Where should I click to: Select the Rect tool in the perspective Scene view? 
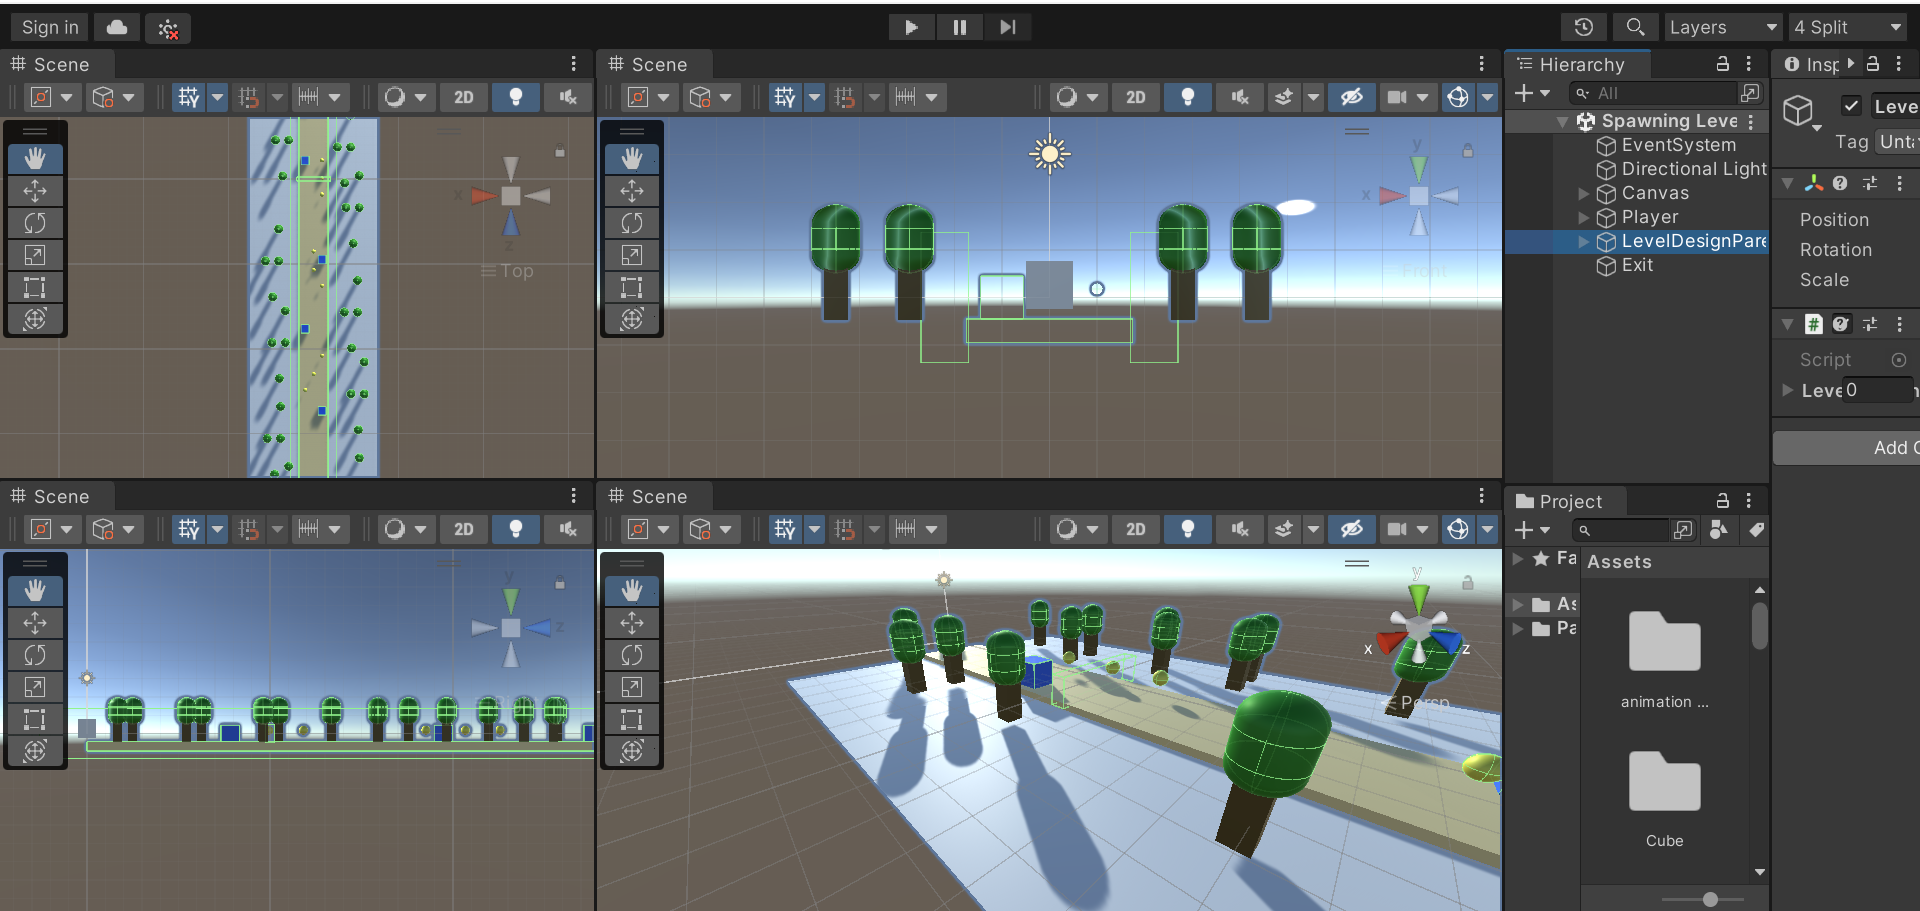click(632, 719)
